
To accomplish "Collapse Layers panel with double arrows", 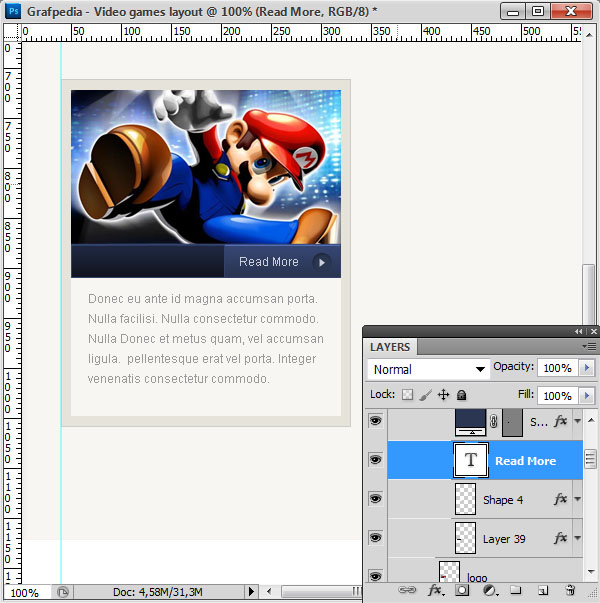I will (578, 331).
